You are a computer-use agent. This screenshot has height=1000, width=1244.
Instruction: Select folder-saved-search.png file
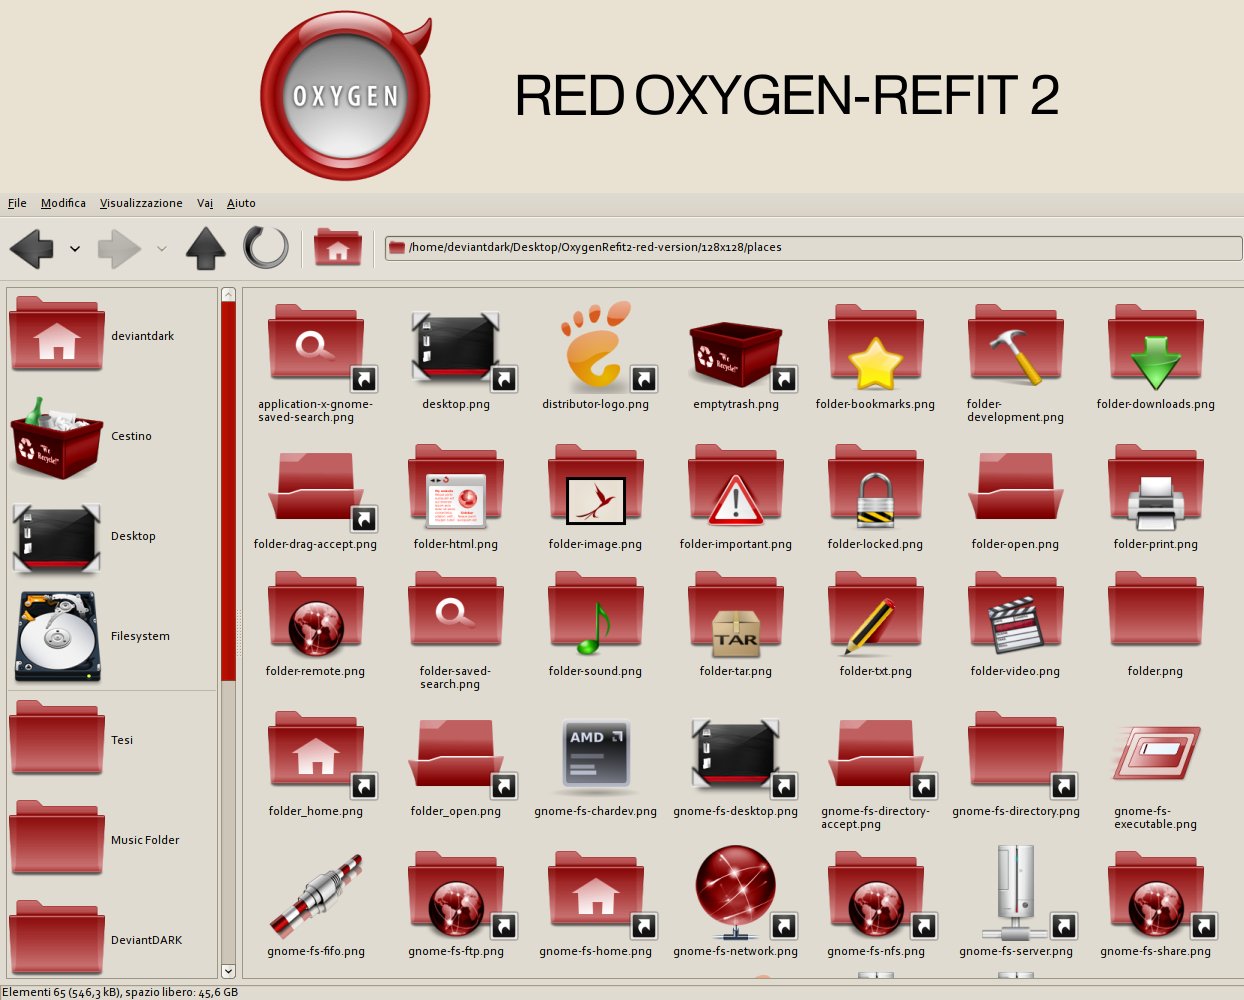[456, 631]
